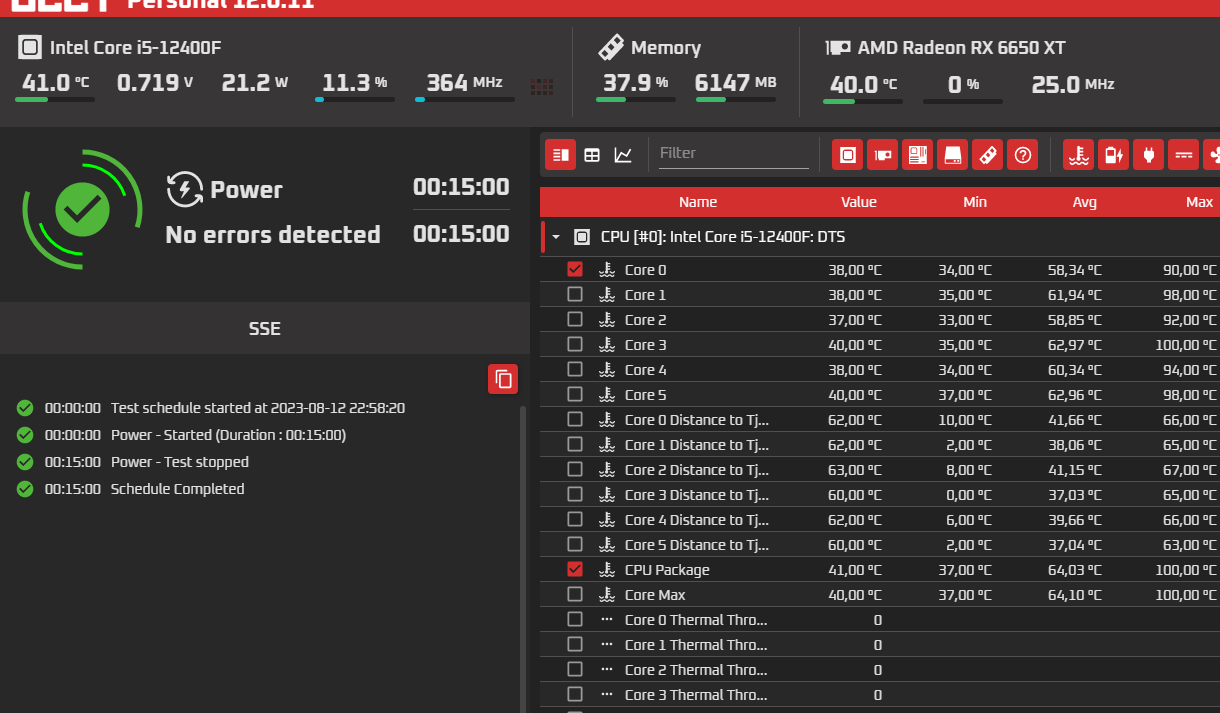Viewport: 1220px width, 713px height.
Task: Click the GPU card icon beside AMD Radeon
Action: point(838,47)
